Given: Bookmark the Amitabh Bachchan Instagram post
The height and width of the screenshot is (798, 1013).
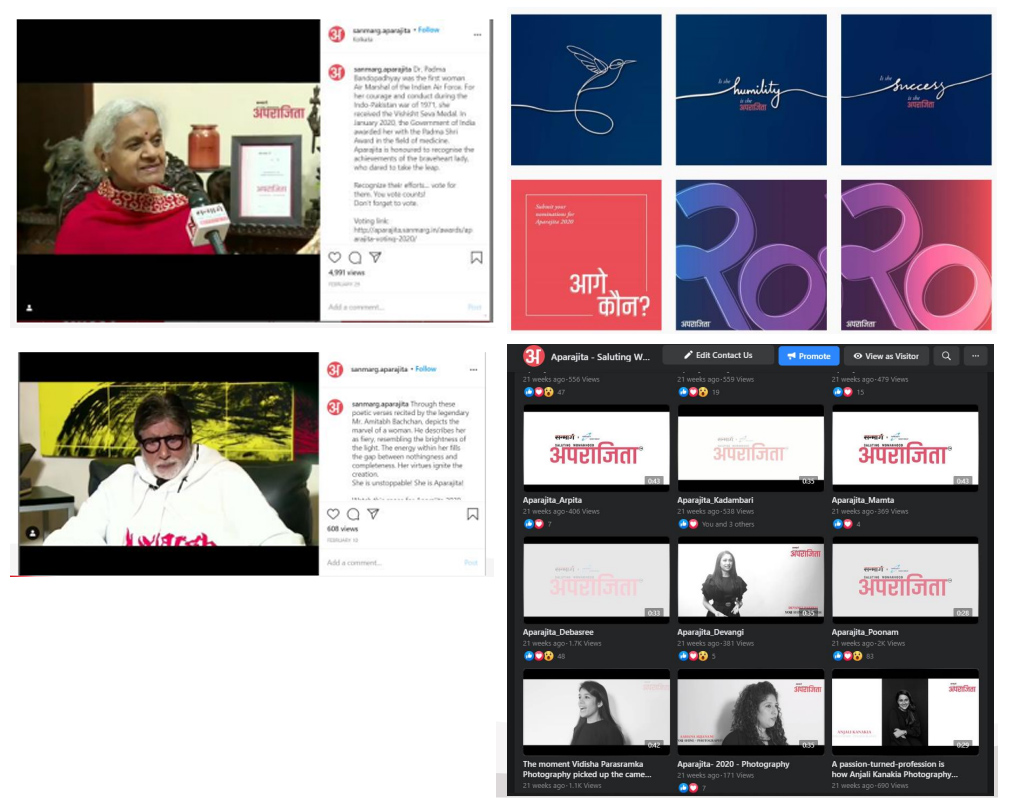Looking at the screenshot, I should point(473,514).
